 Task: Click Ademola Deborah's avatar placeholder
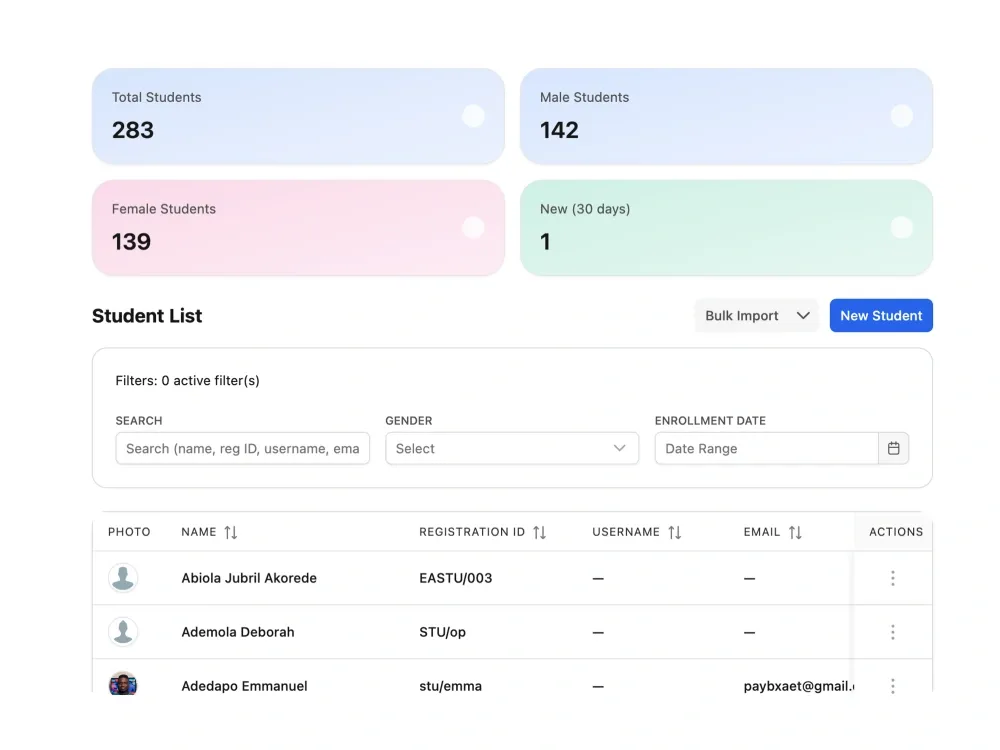(123, 632)
